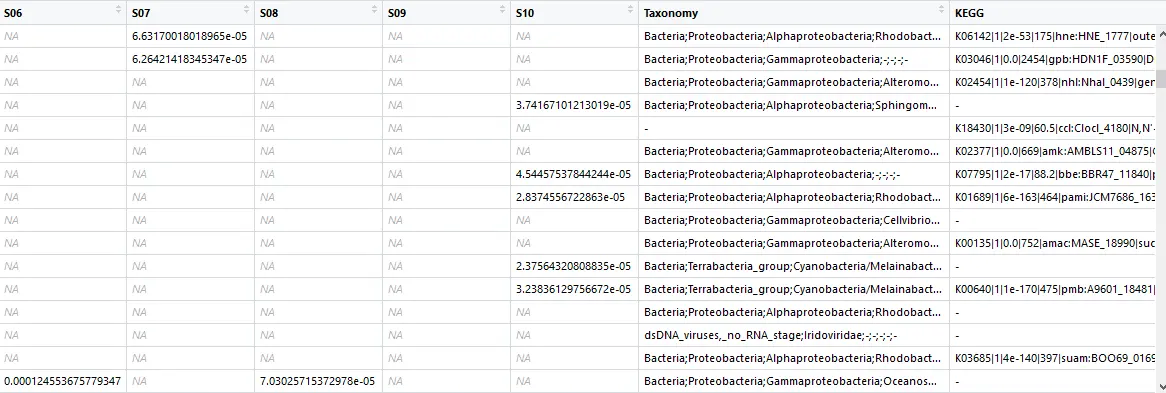Select the S10 value 4.54457537844244e-05
The height and width of the screenshot is (393, 1166).
[573, 174]
